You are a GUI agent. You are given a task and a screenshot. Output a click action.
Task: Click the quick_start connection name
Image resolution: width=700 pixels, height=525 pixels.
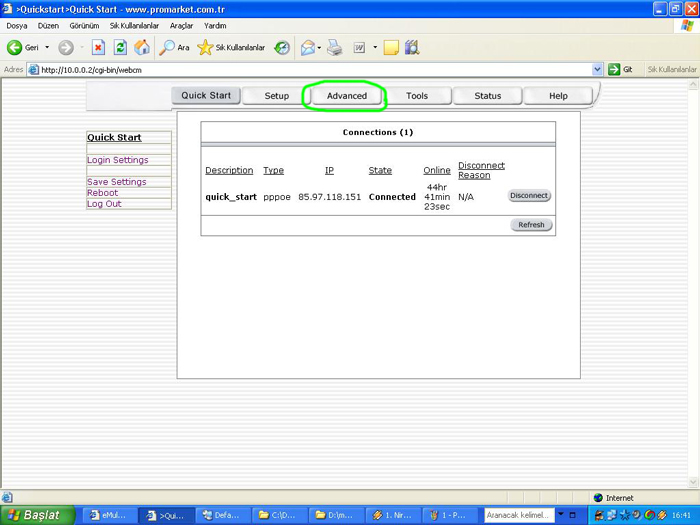[x=231, y=197]
